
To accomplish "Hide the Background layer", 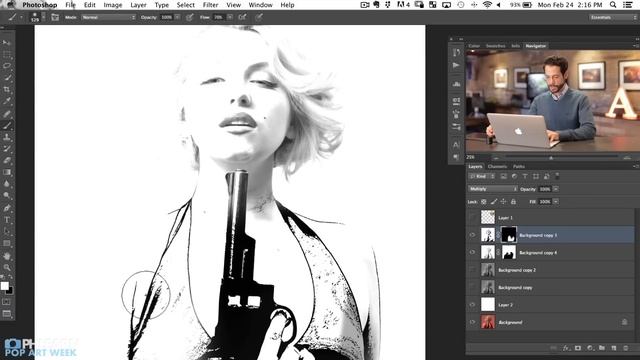I will click(473, 322).
